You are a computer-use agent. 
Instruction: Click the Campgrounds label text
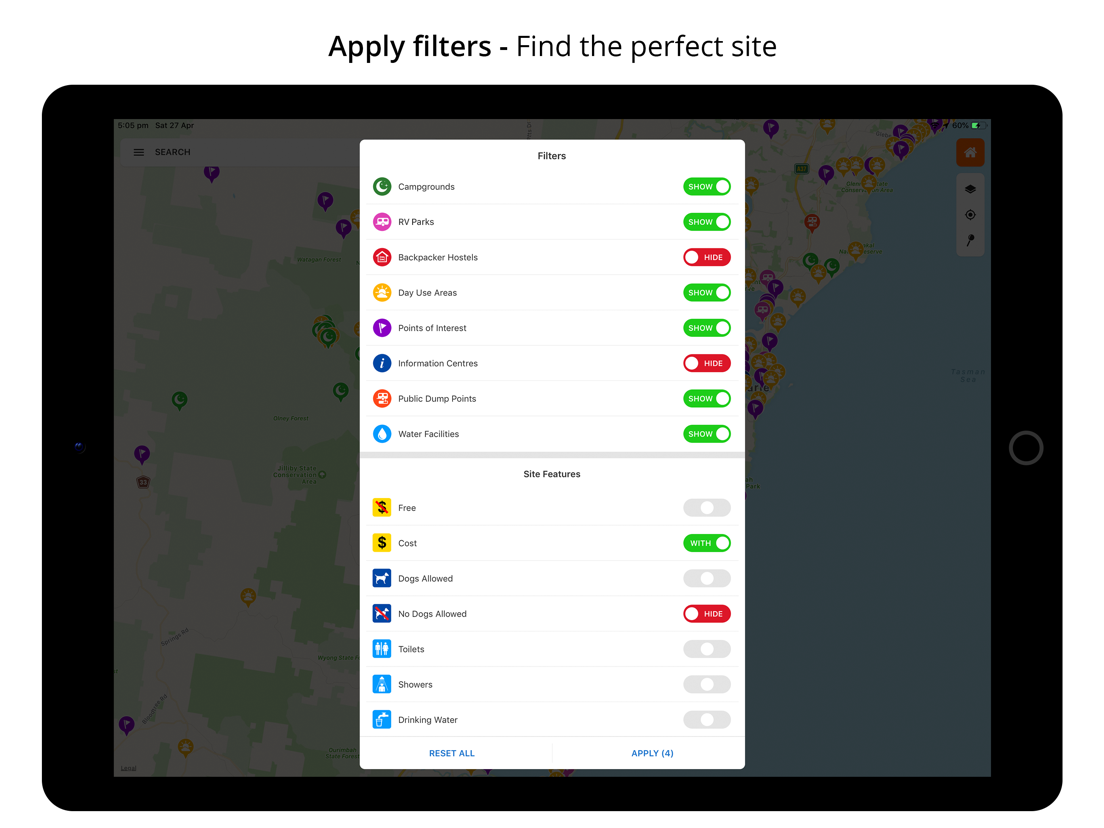pos(426,187)
